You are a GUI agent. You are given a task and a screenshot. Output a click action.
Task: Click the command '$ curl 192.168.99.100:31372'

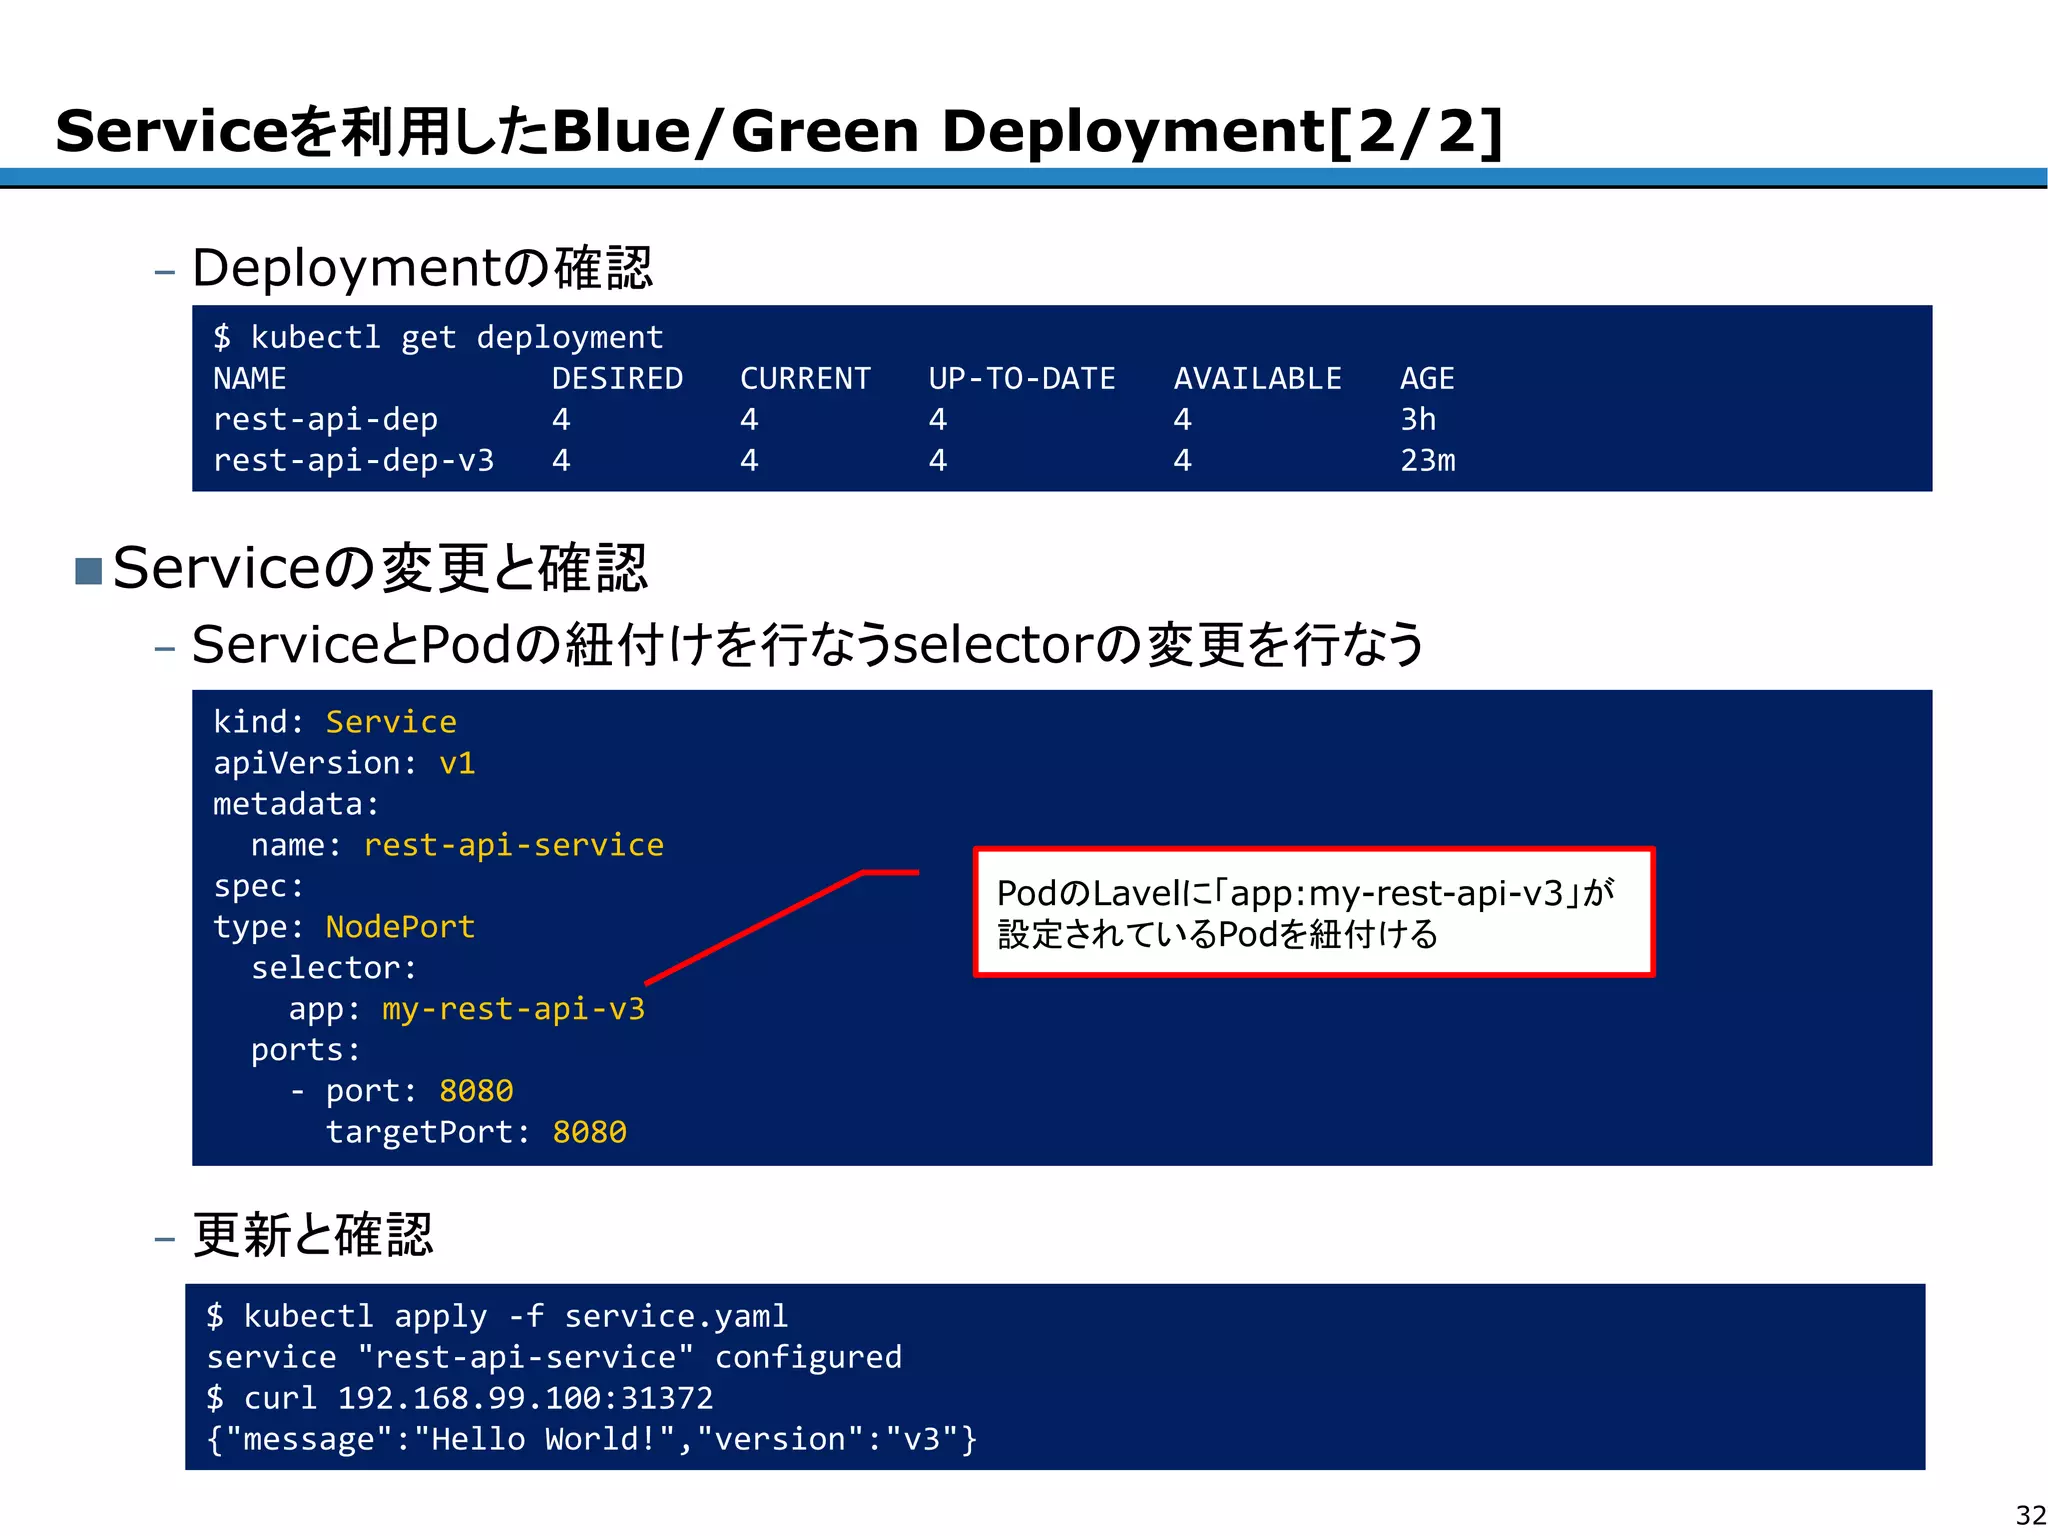point(459,1398)
